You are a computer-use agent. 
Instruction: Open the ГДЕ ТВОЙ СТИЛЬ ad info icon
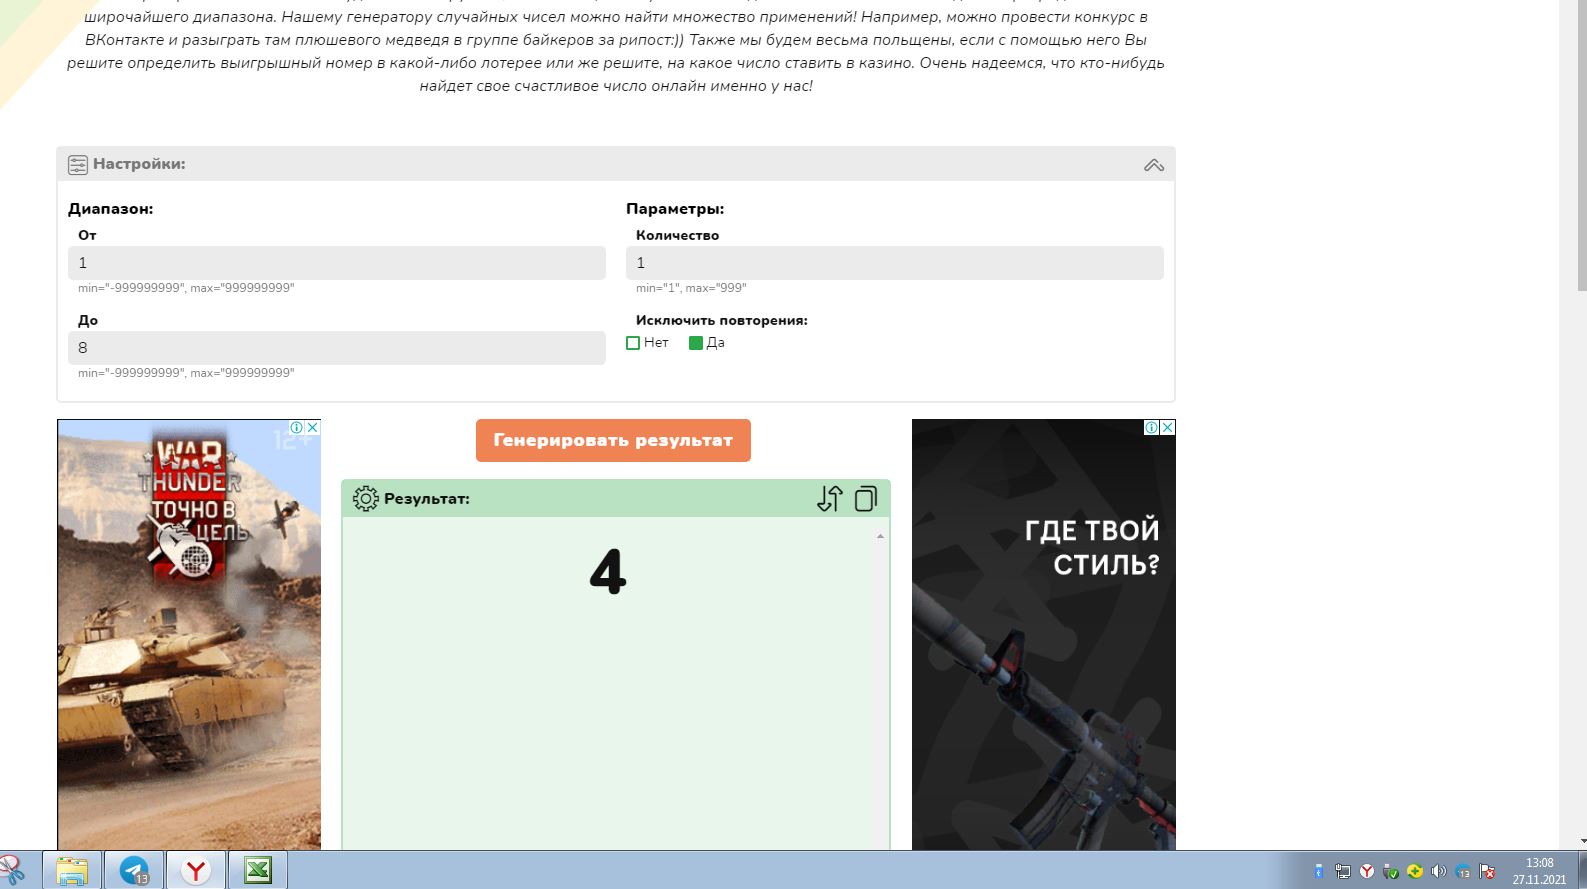(1152, 427)
